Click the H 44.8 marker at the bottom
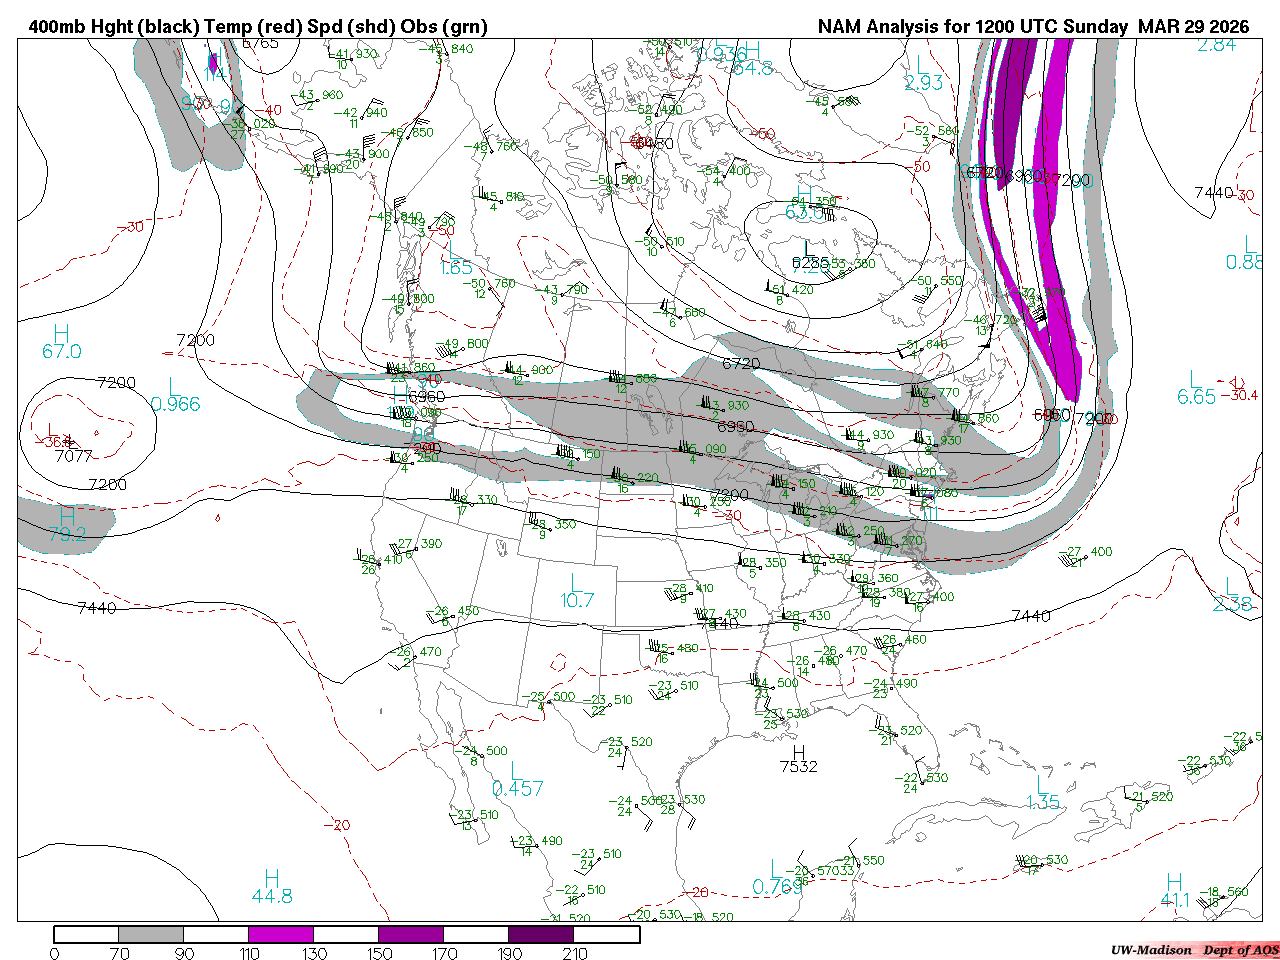This screenshot has width=1280, height=960. [272, 887]
